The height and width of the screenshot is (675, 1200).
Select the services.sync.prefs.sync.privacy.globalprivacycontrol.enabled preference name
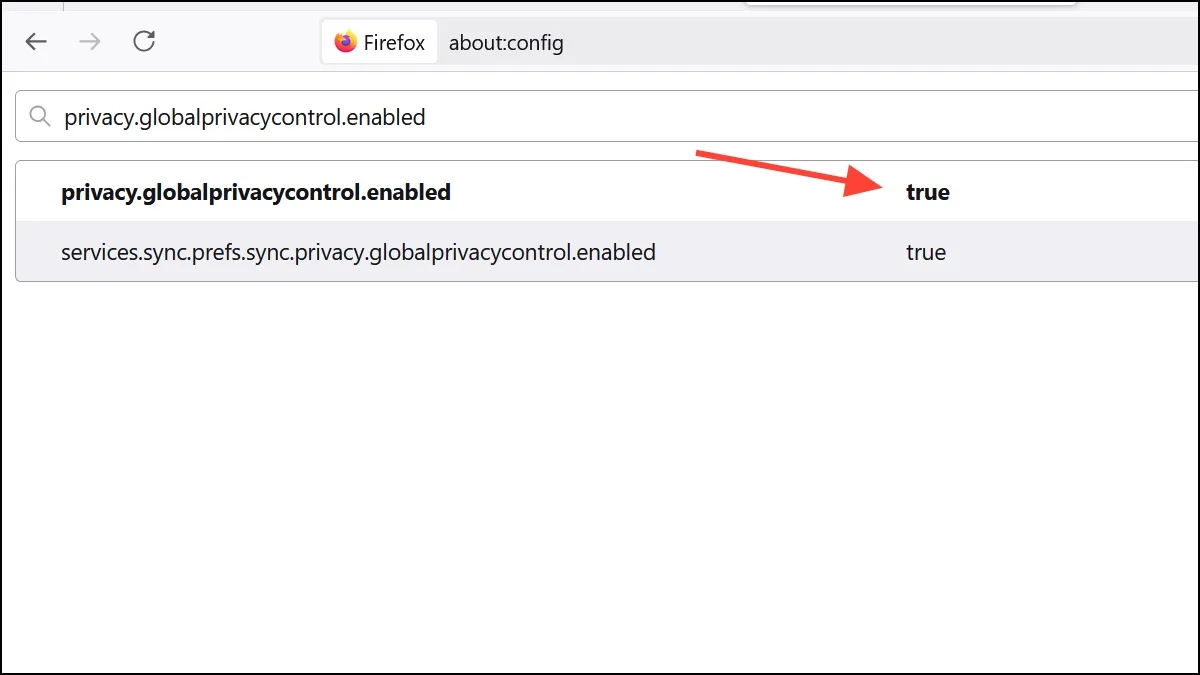tap(358, 252)
